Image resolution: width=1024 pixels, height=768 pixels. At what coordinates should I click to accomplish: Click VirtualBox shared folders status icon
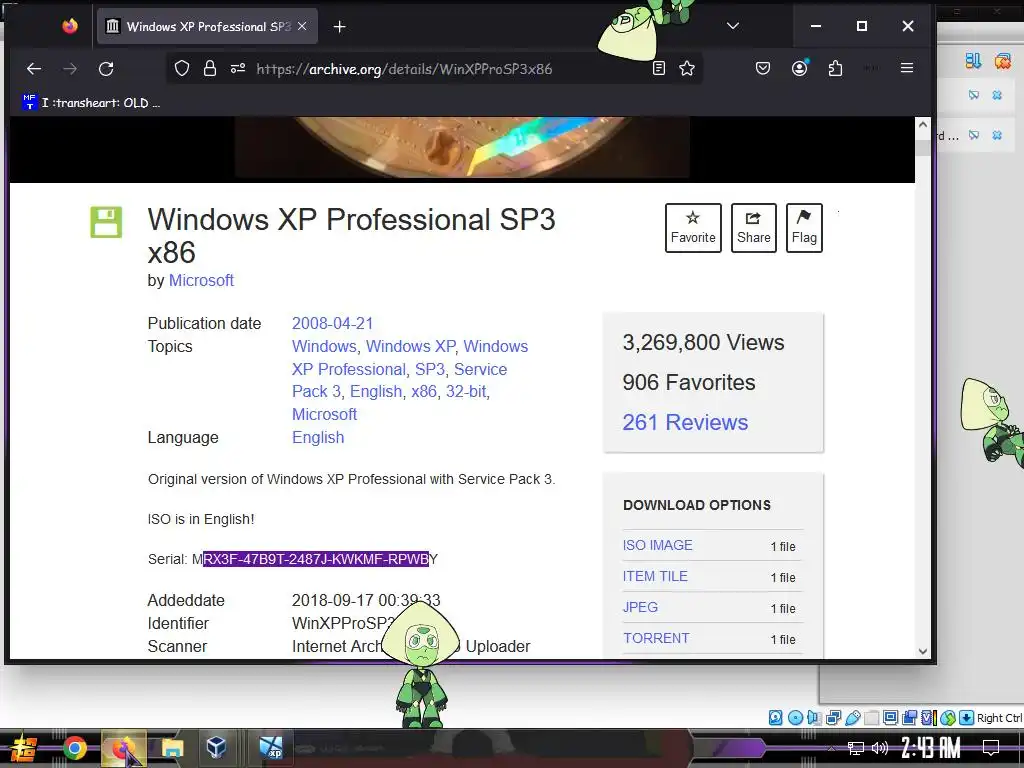871,718
